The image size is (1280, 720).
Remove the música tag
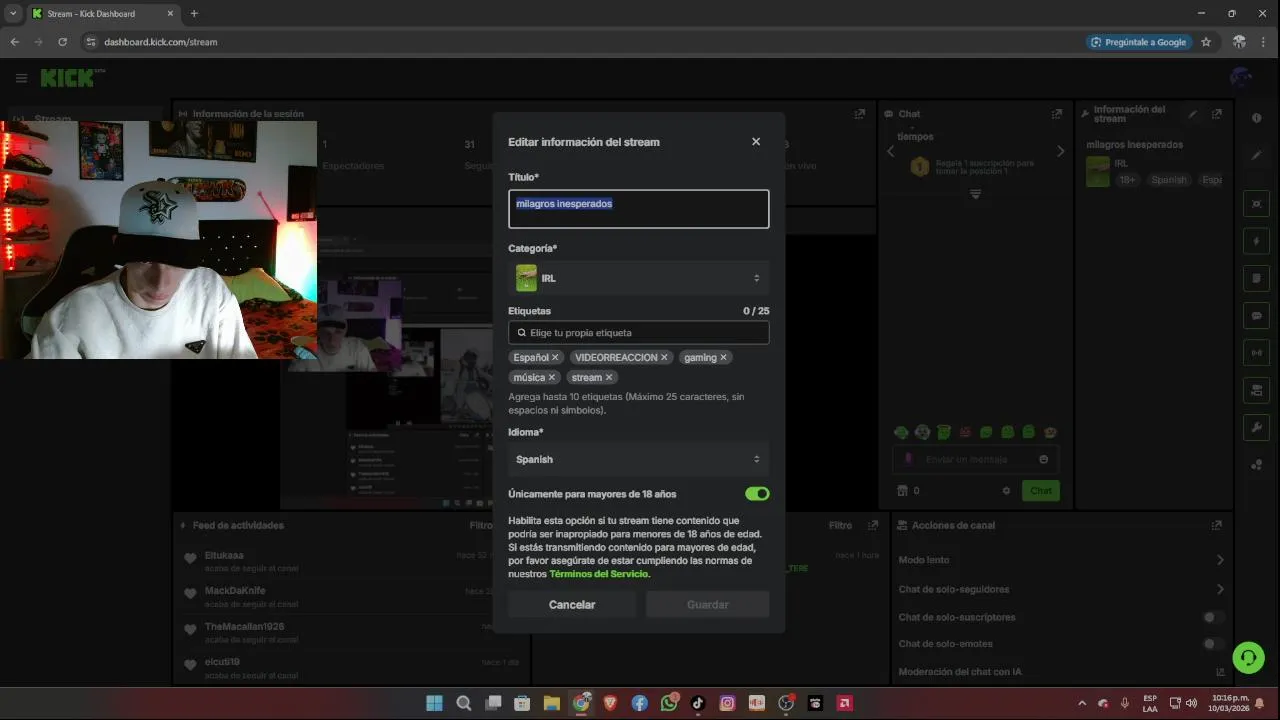551,377
